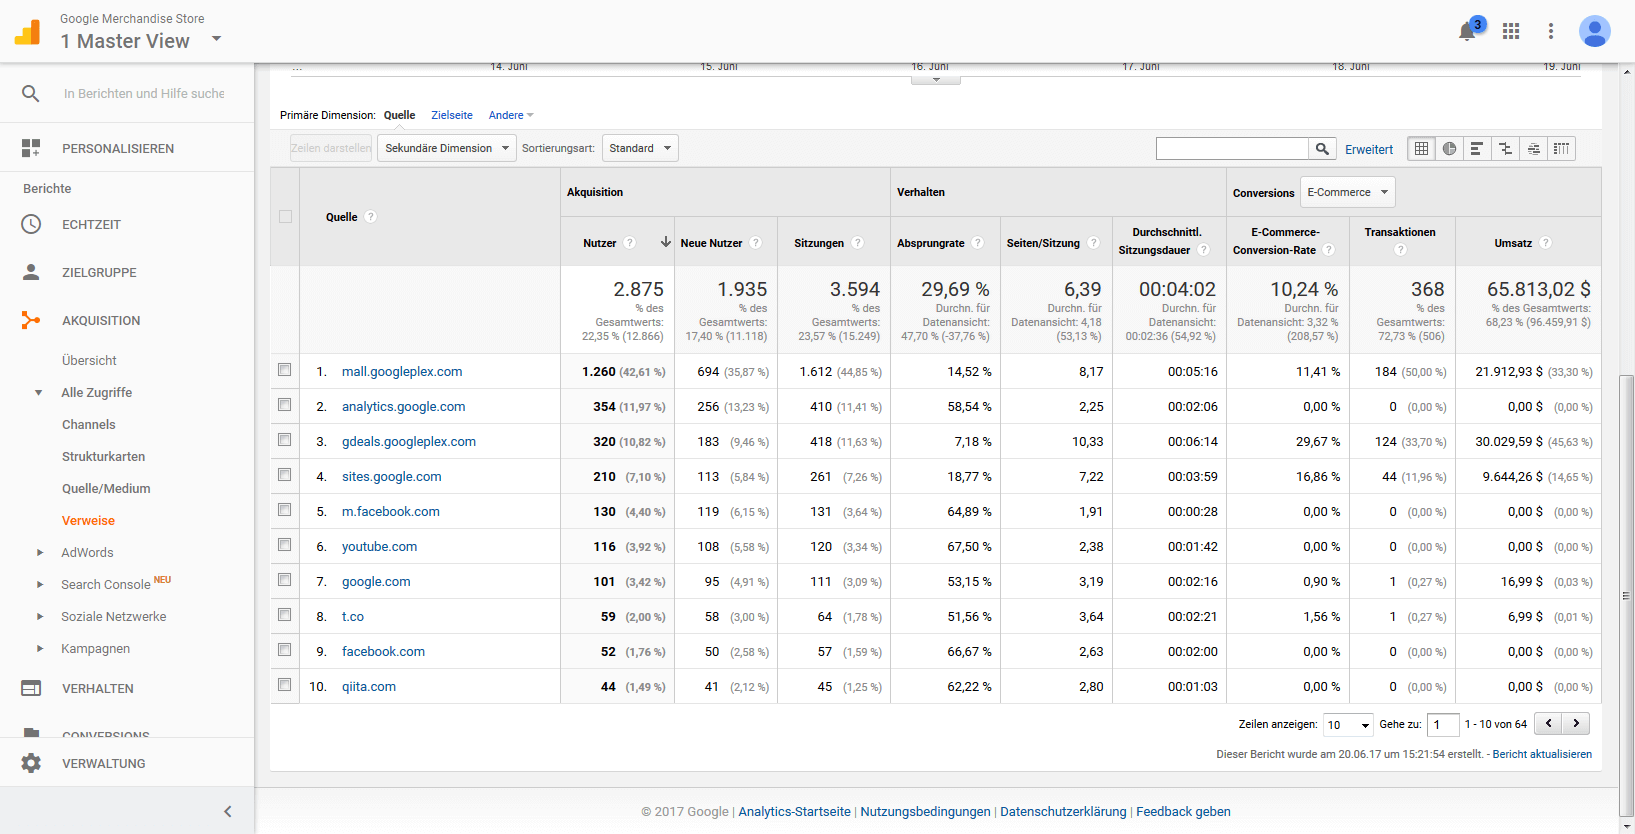Go to the previous table page
Screen dimensions: 1635x834
[x=1548, y=723]
